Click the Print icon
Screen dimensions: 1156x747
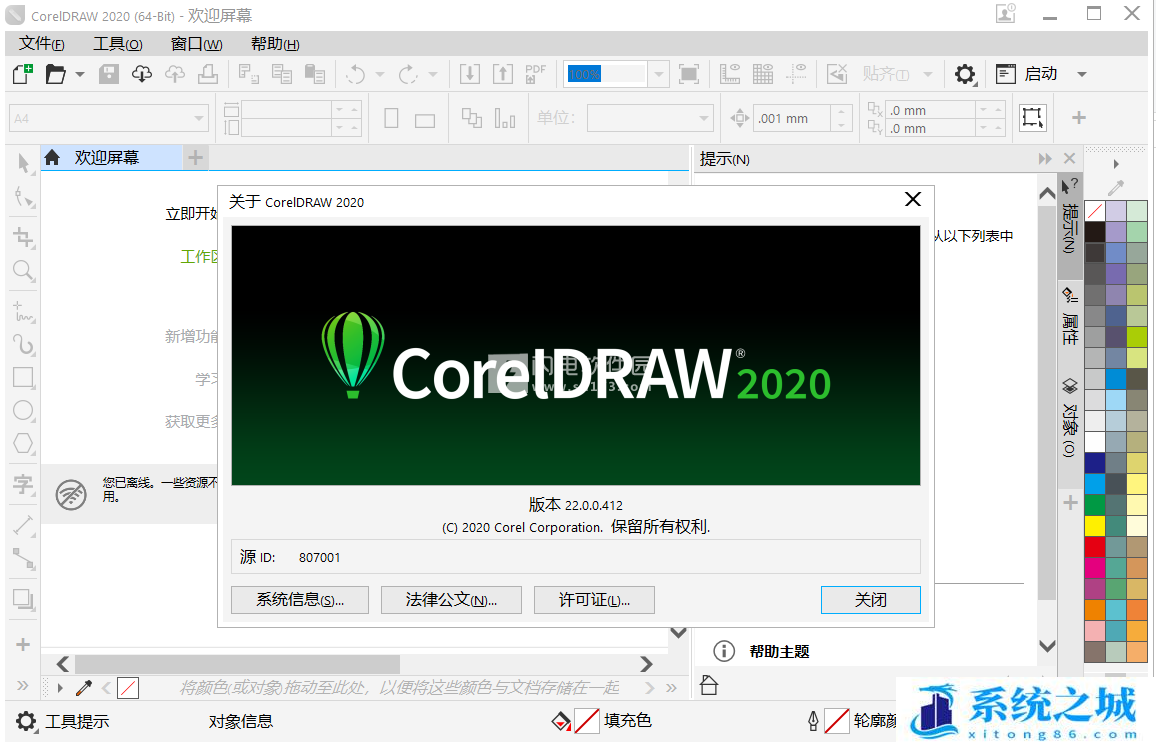[x=208, y=74]
